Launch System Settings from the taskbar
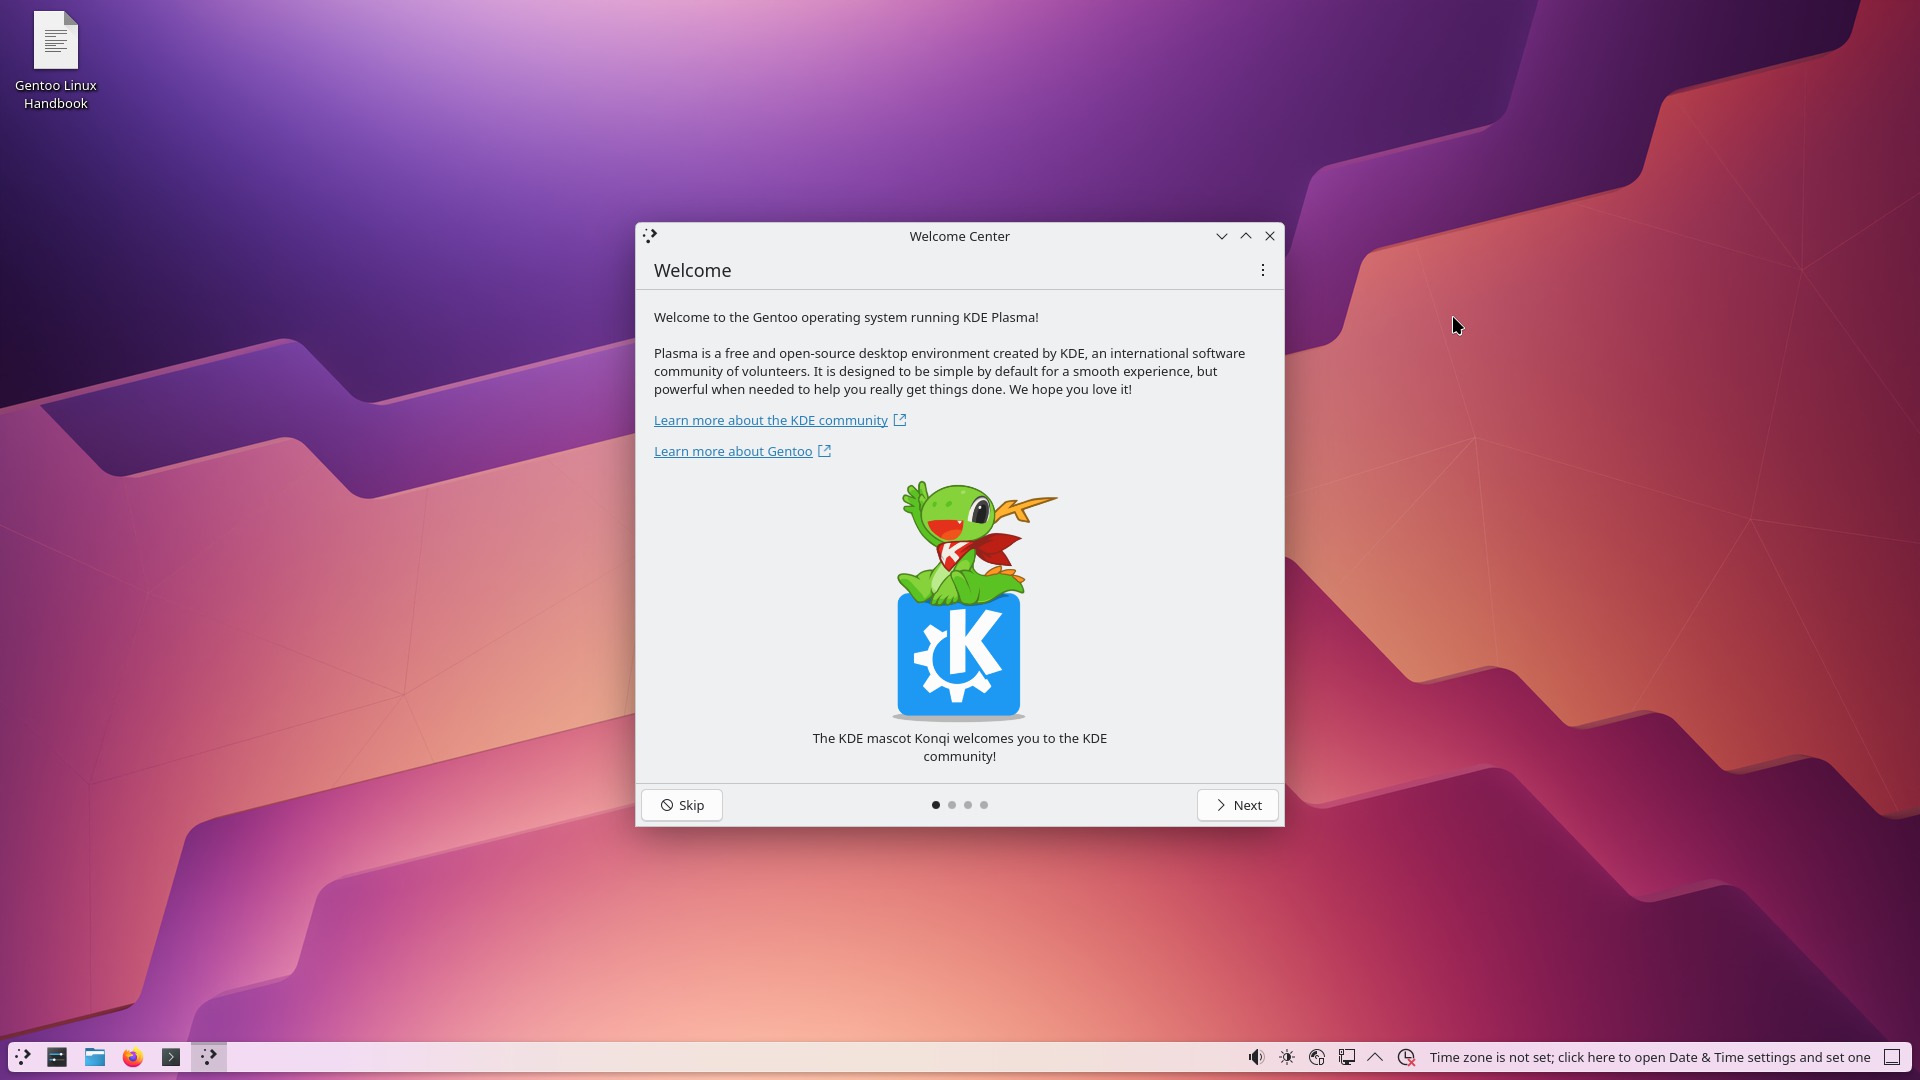Screen dimensions: 1920x1080 click(x=57, y=1057)
